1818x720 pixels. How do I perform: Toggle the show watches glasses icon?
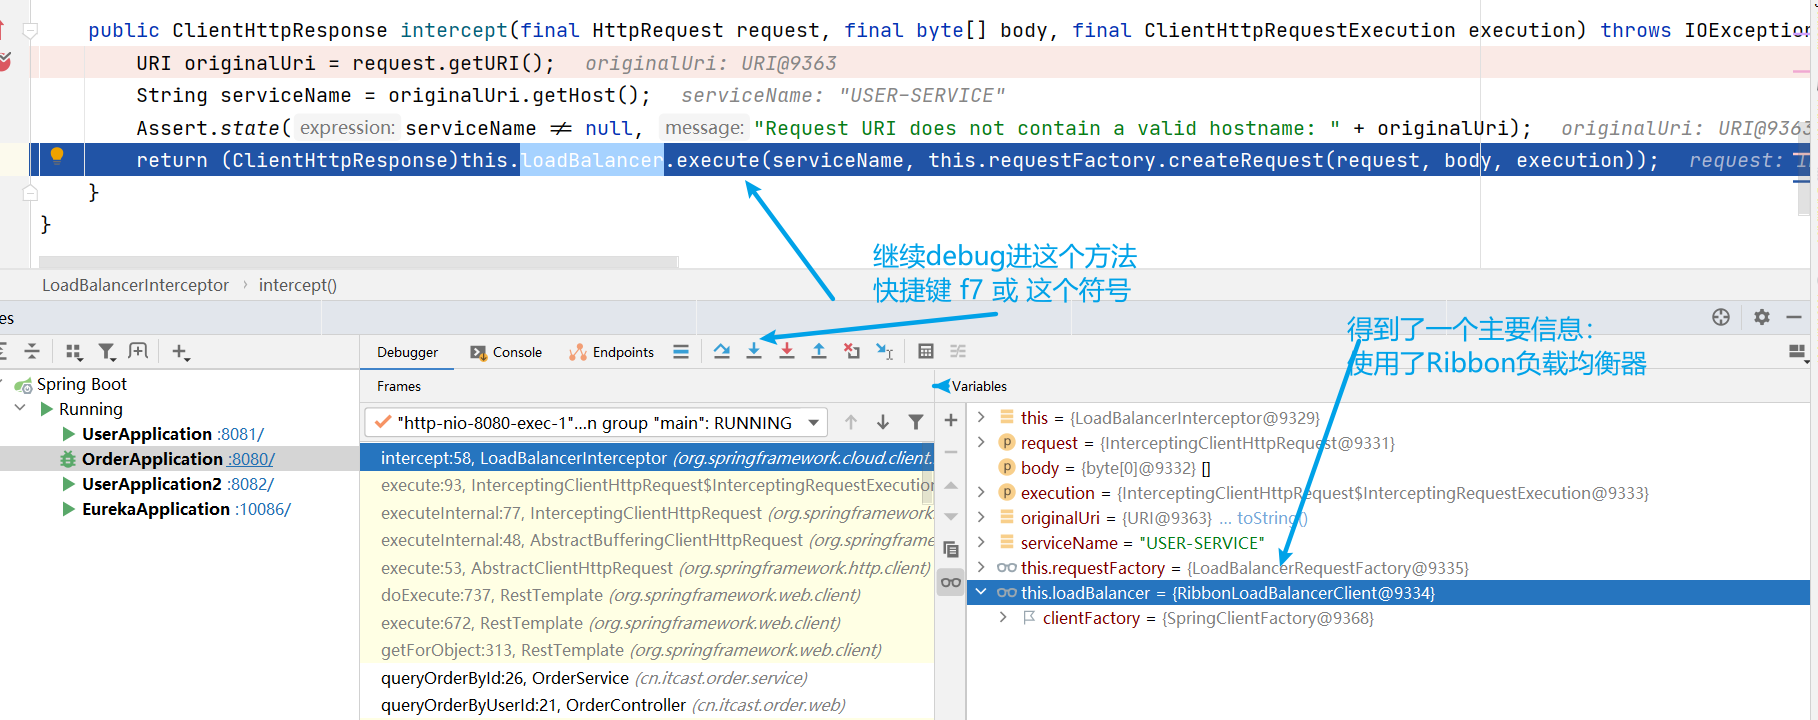951,582
